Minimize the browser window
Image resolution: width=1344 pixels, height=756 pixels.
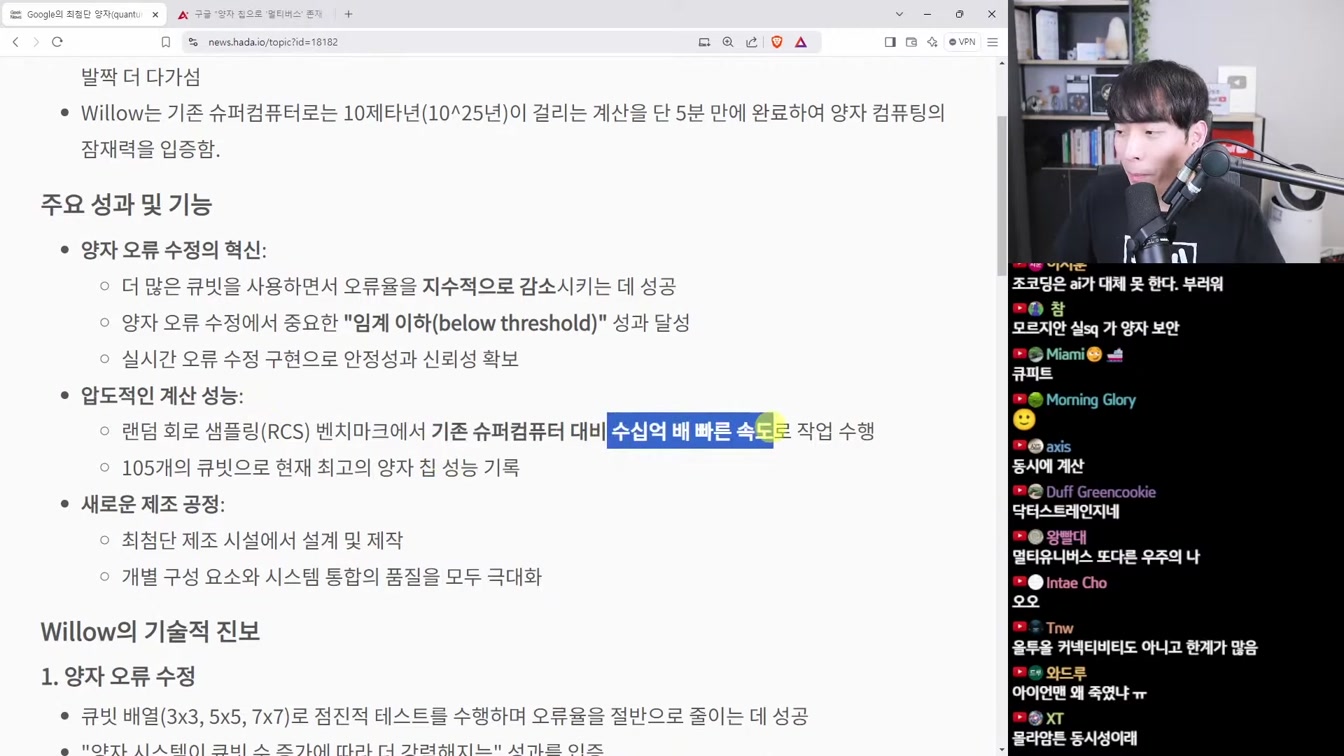pyautogui.click(x=927, y=14)
